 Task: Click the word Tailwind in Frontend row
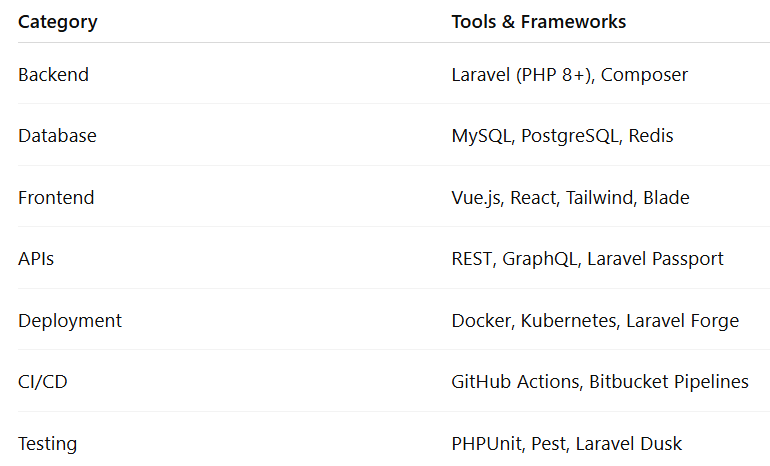pos(597,198)
